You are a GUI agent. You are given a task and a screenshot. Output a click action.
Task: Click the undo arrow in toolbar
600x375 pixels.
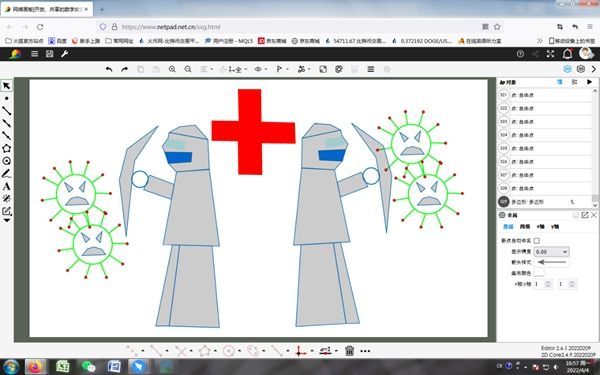109,69
